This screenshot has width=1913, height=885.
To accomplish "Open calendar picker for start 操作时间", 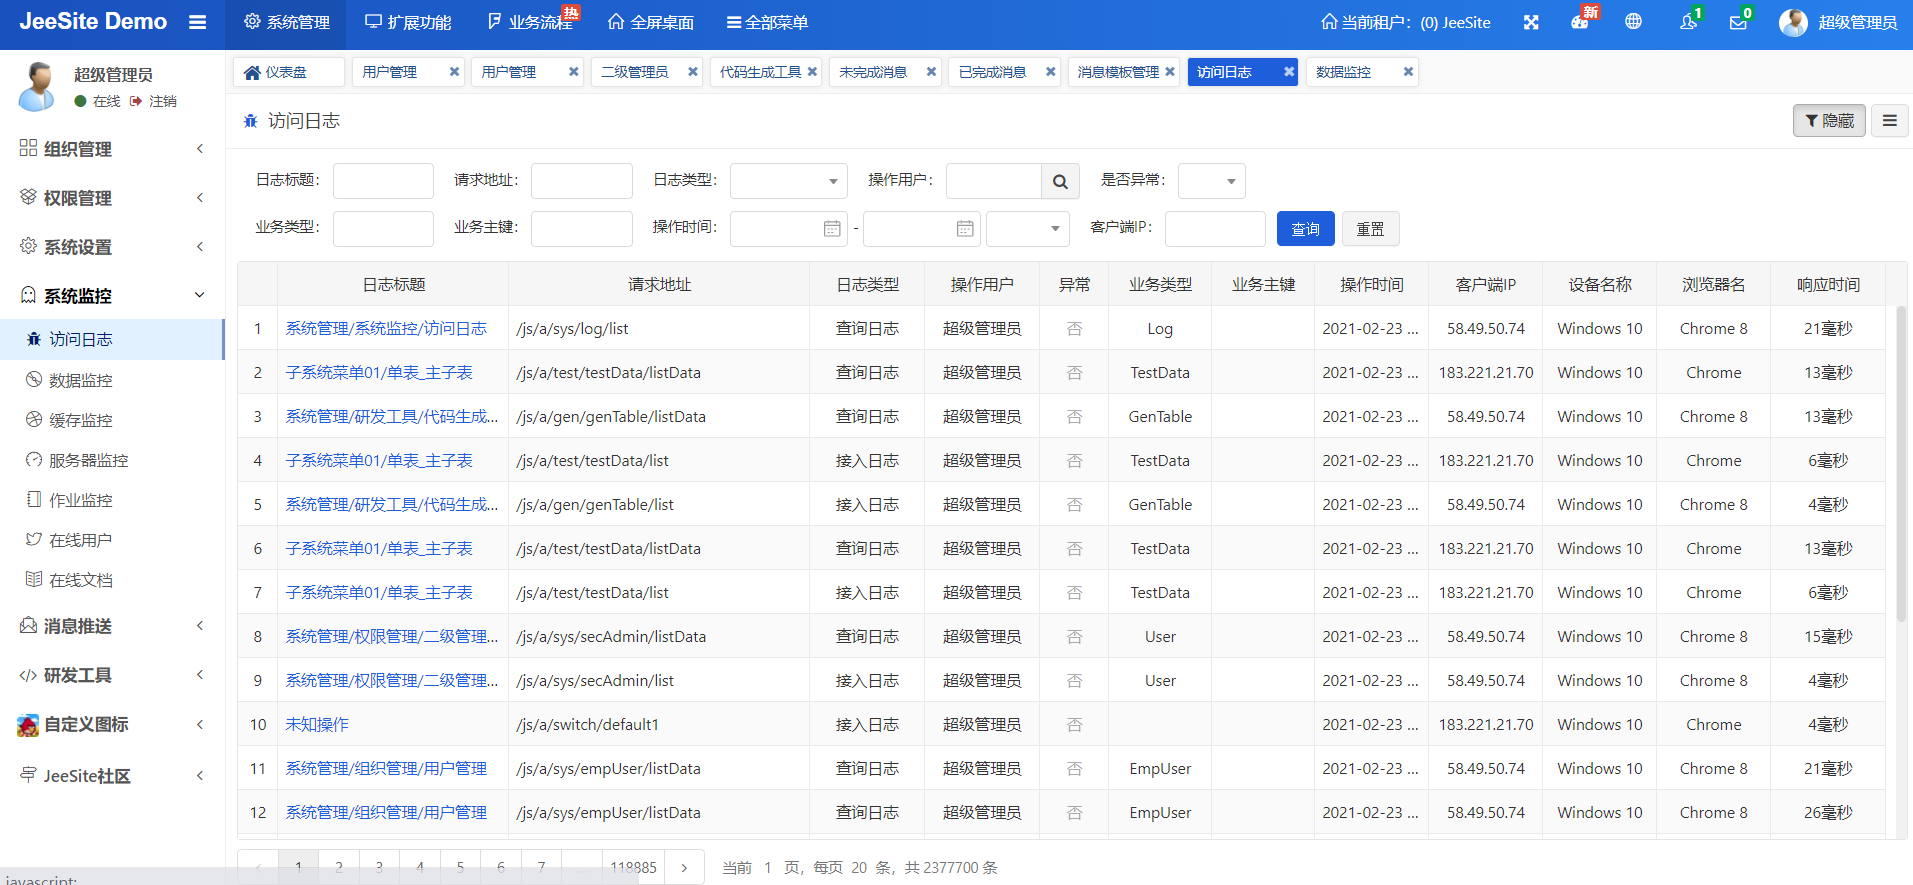I will [831, 229].
